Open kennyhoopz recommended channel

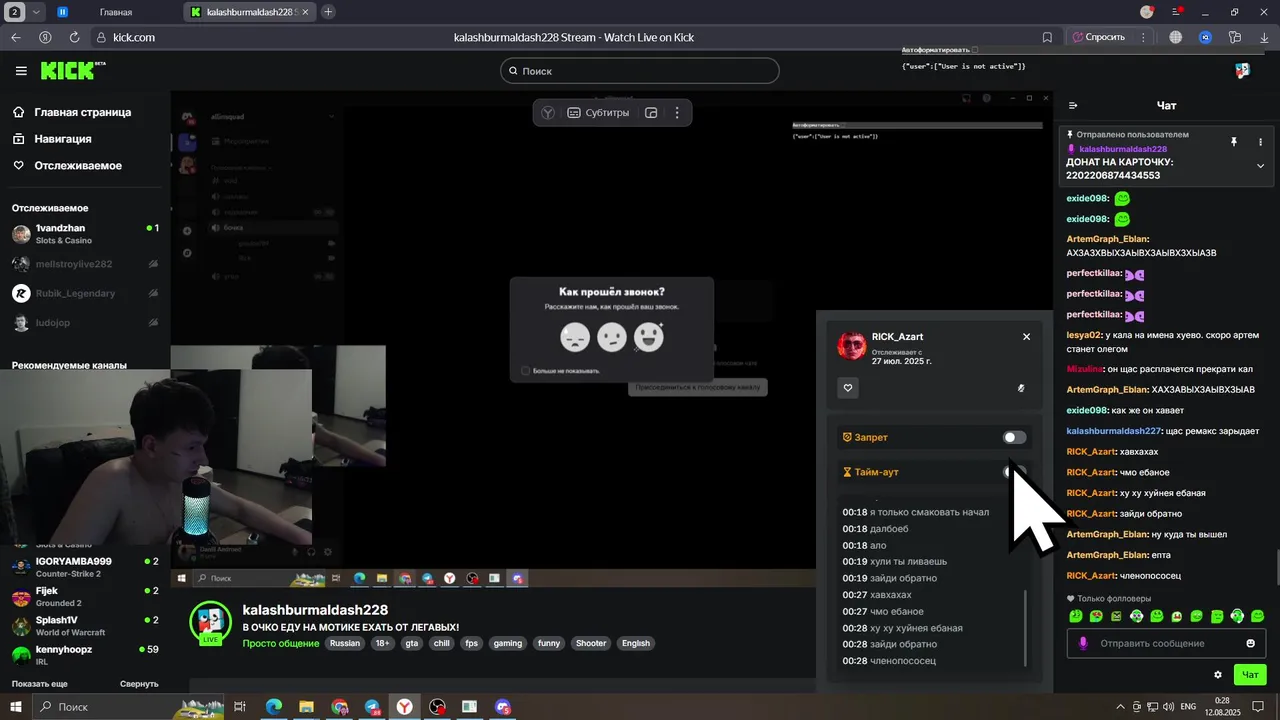click(x=85, y=655)
